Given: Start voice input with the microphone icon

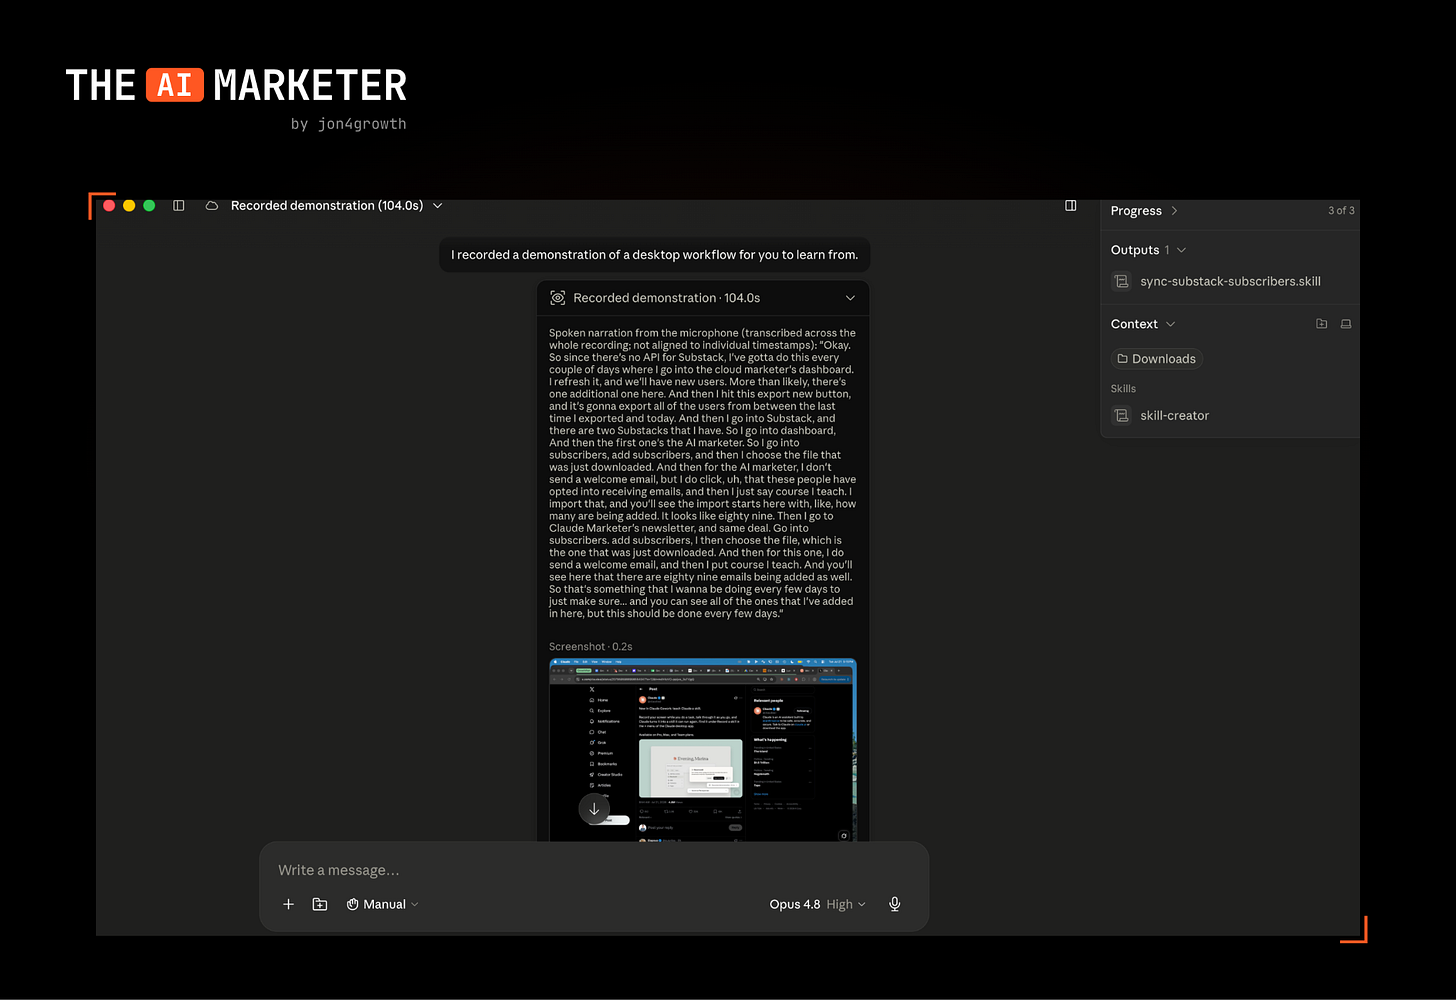Looking at the screenshot, I should point(895,904).
